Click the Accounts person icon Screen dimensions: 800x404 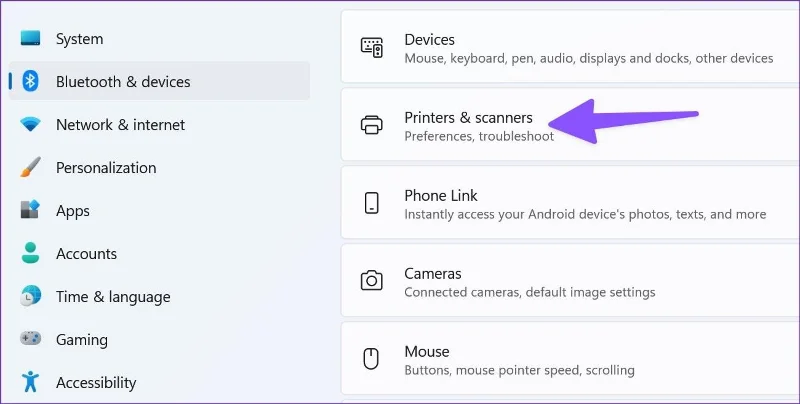click(x=30, y=253)
